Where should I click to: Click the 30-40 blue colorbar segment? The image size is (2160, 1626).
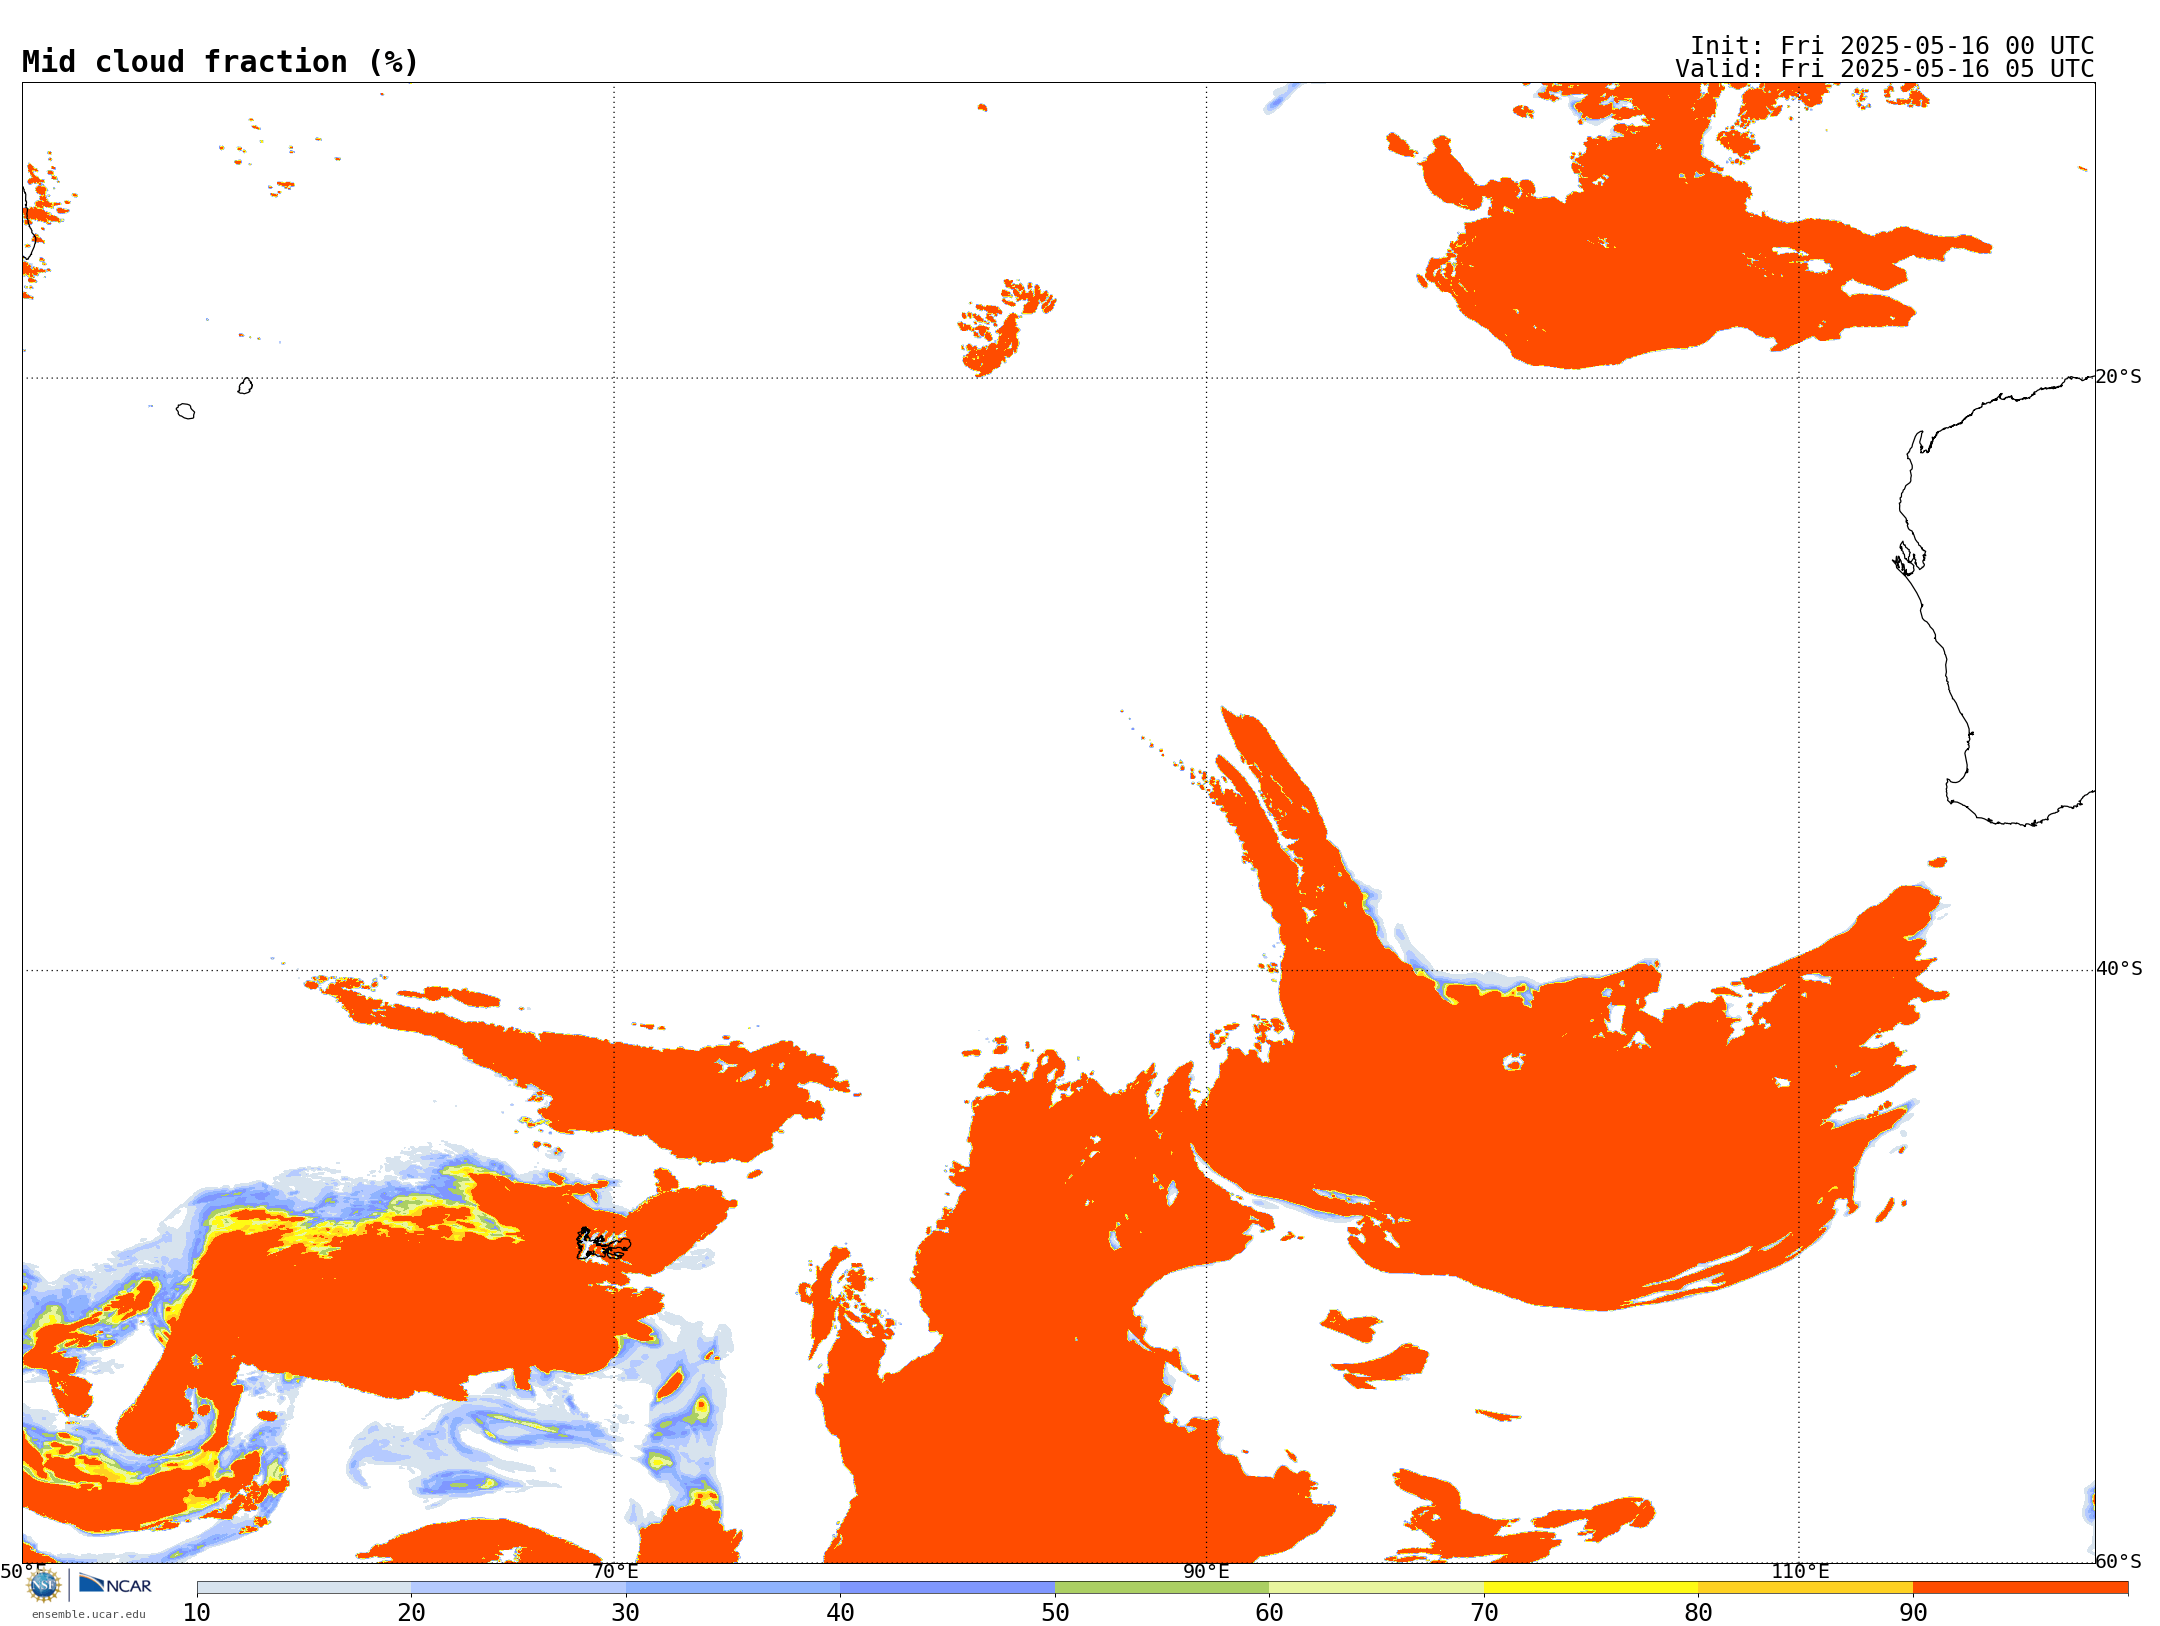[x=733, y=1588]
